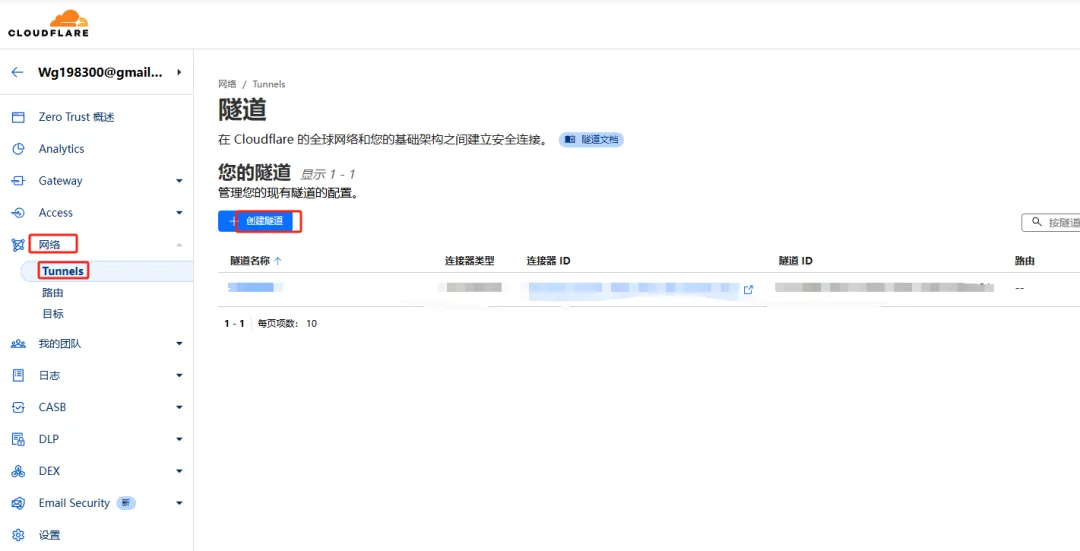Select the 网络 sidebar item
The height and width of the screenshot is (551, 1080).
pos(50,245)
